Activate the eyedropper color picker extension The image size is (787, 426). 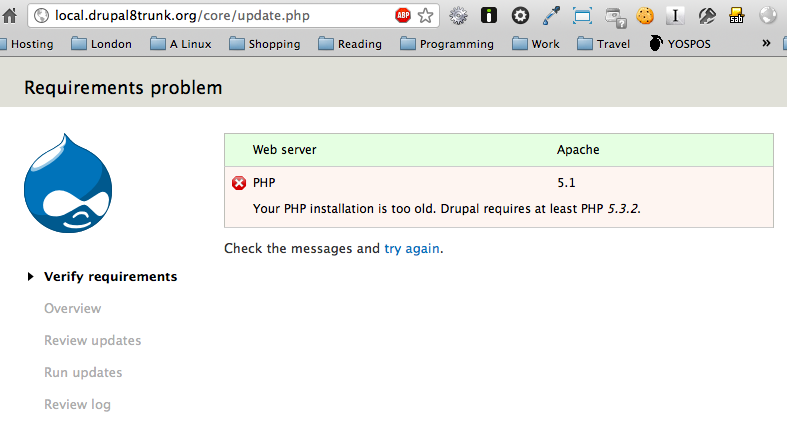[551, 16]
